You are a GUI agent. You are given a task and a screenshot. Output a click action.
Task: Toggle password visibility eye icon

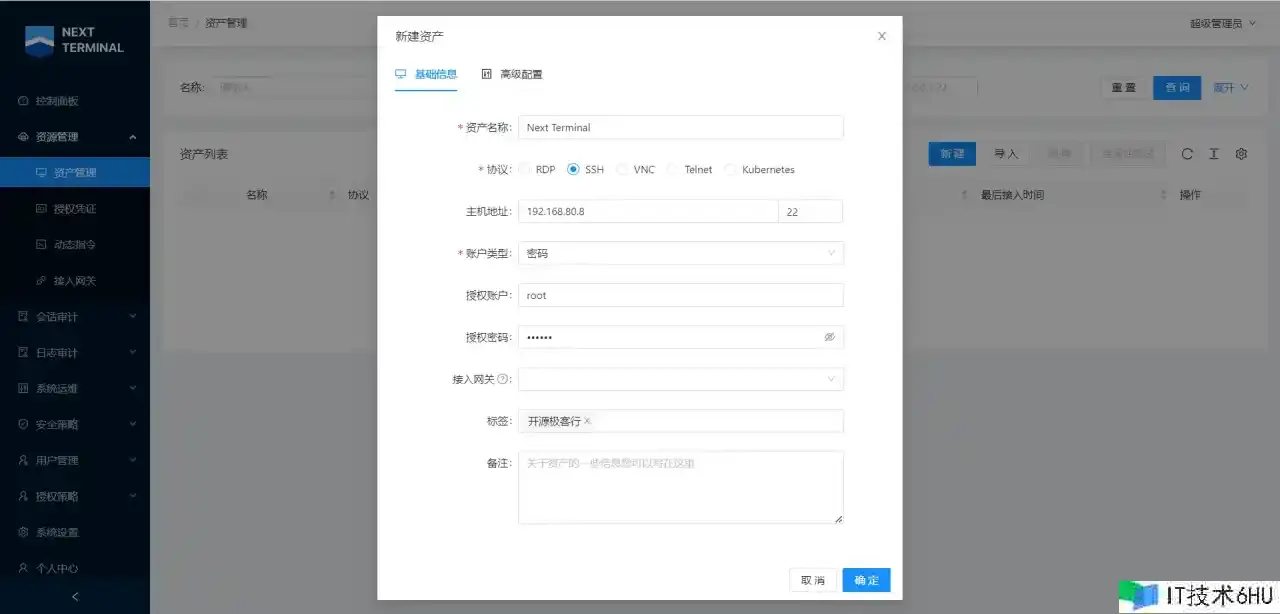(x=829, y=338)
